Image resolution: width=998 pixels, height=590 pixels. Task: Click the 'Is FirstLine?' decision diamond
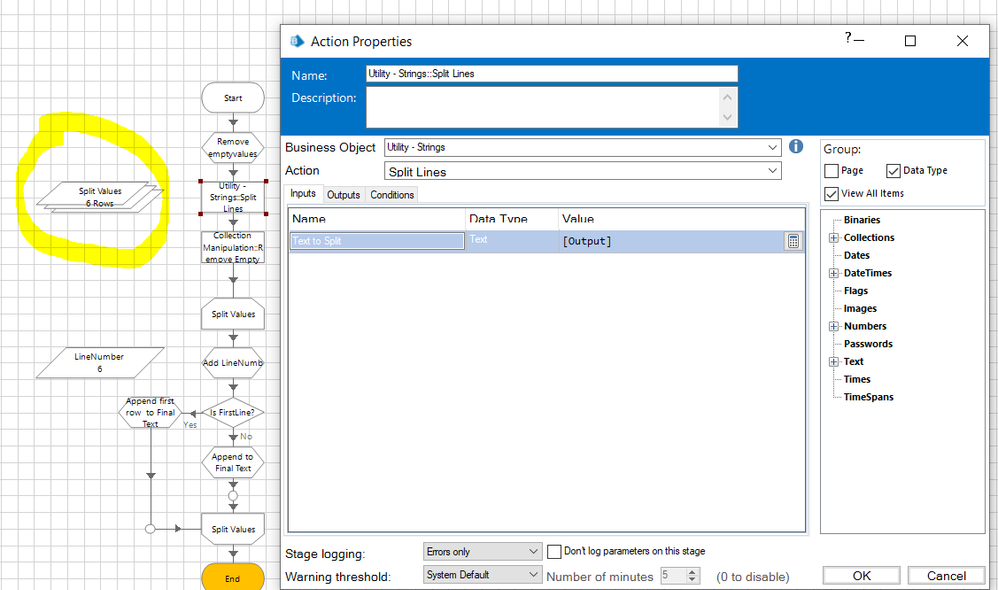(x=233, y=411)
